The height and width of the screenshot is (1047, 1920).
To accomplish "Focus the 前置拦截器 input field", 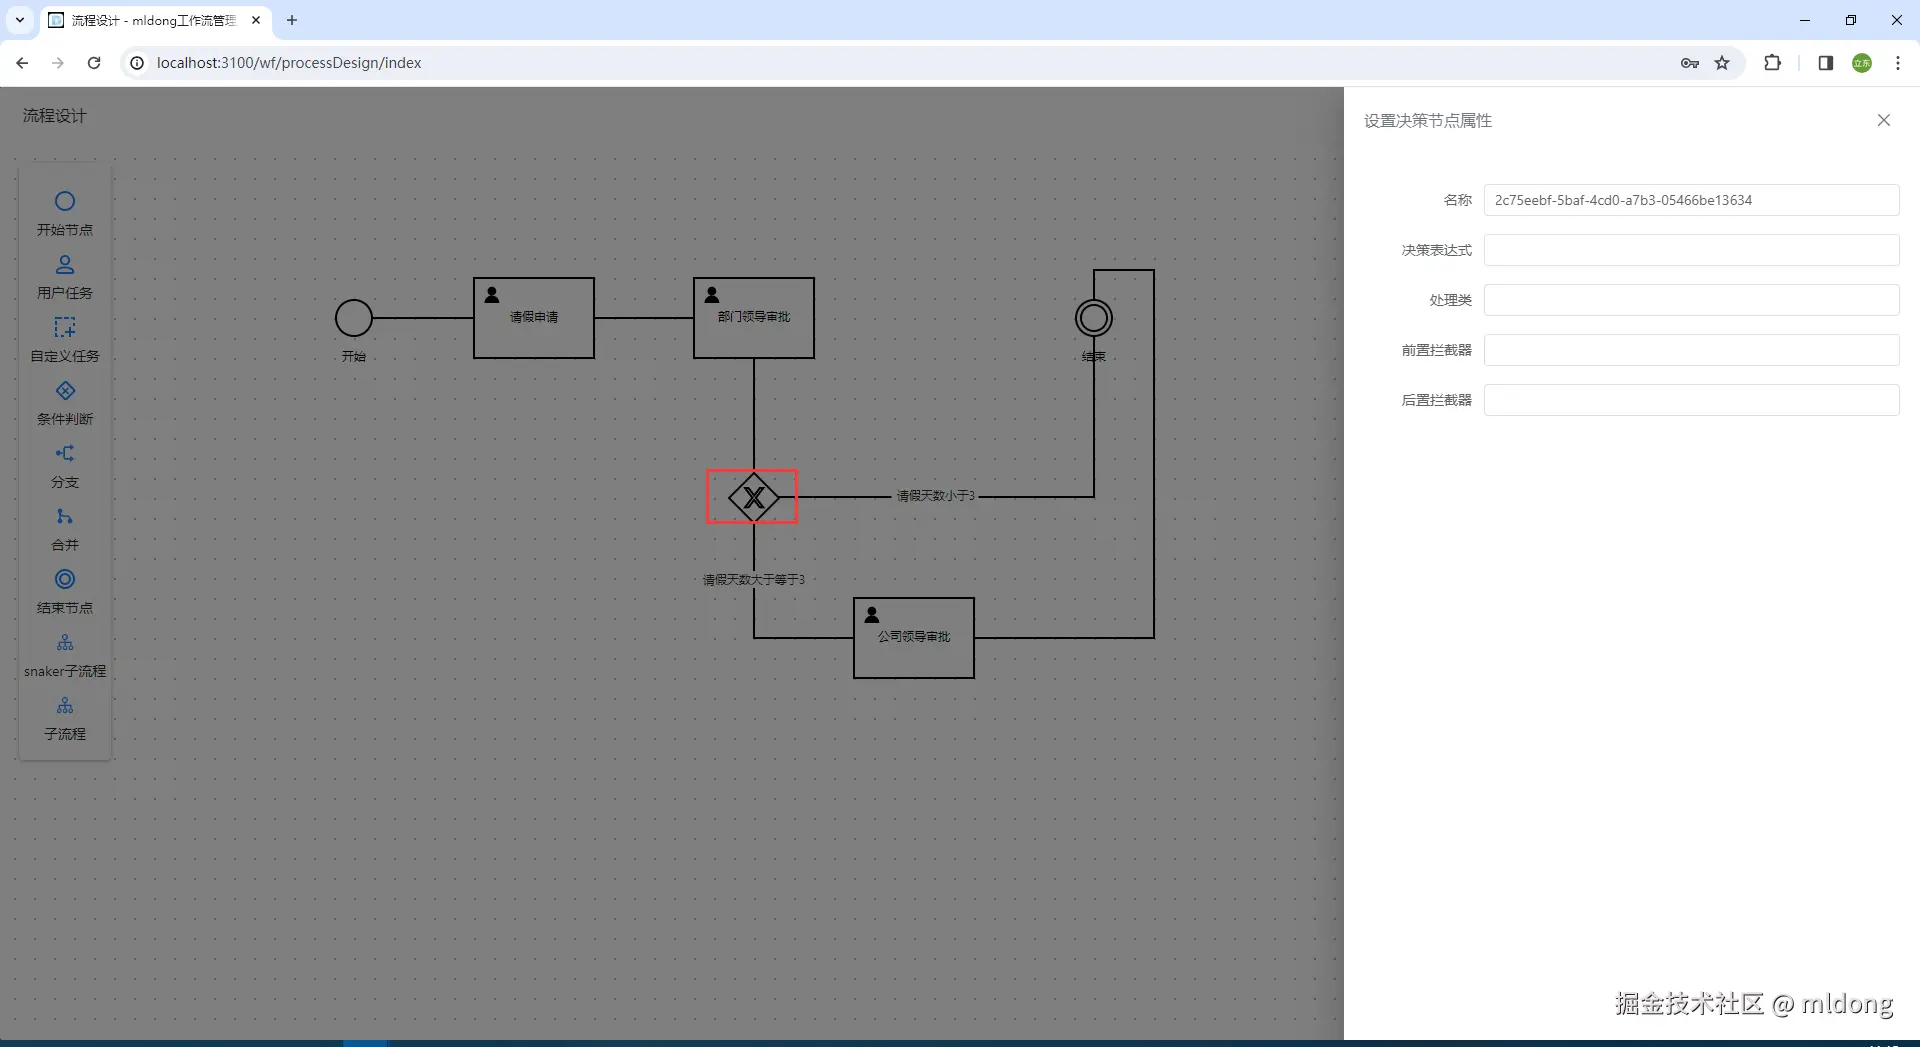I will 1691,350.
